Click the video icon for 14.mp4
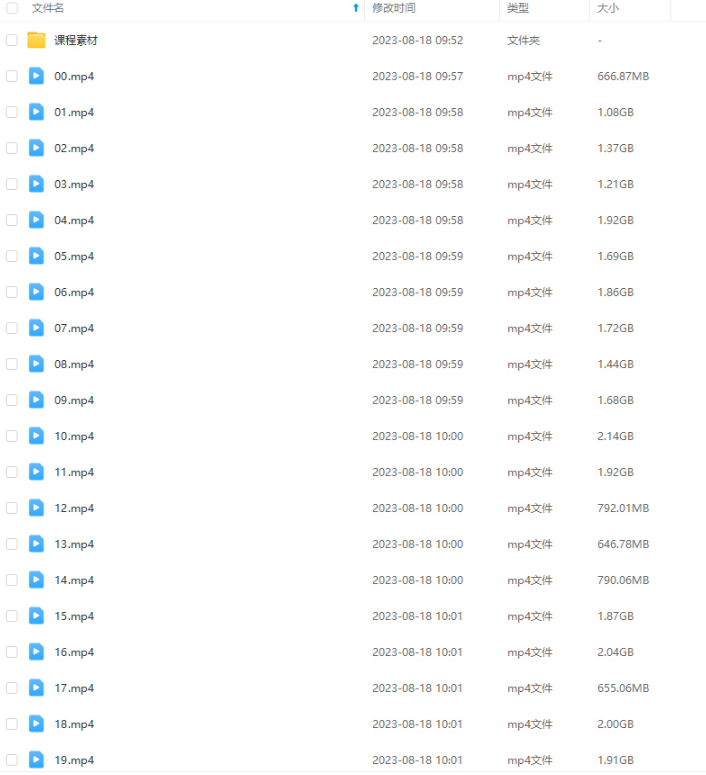 [36, 580]
